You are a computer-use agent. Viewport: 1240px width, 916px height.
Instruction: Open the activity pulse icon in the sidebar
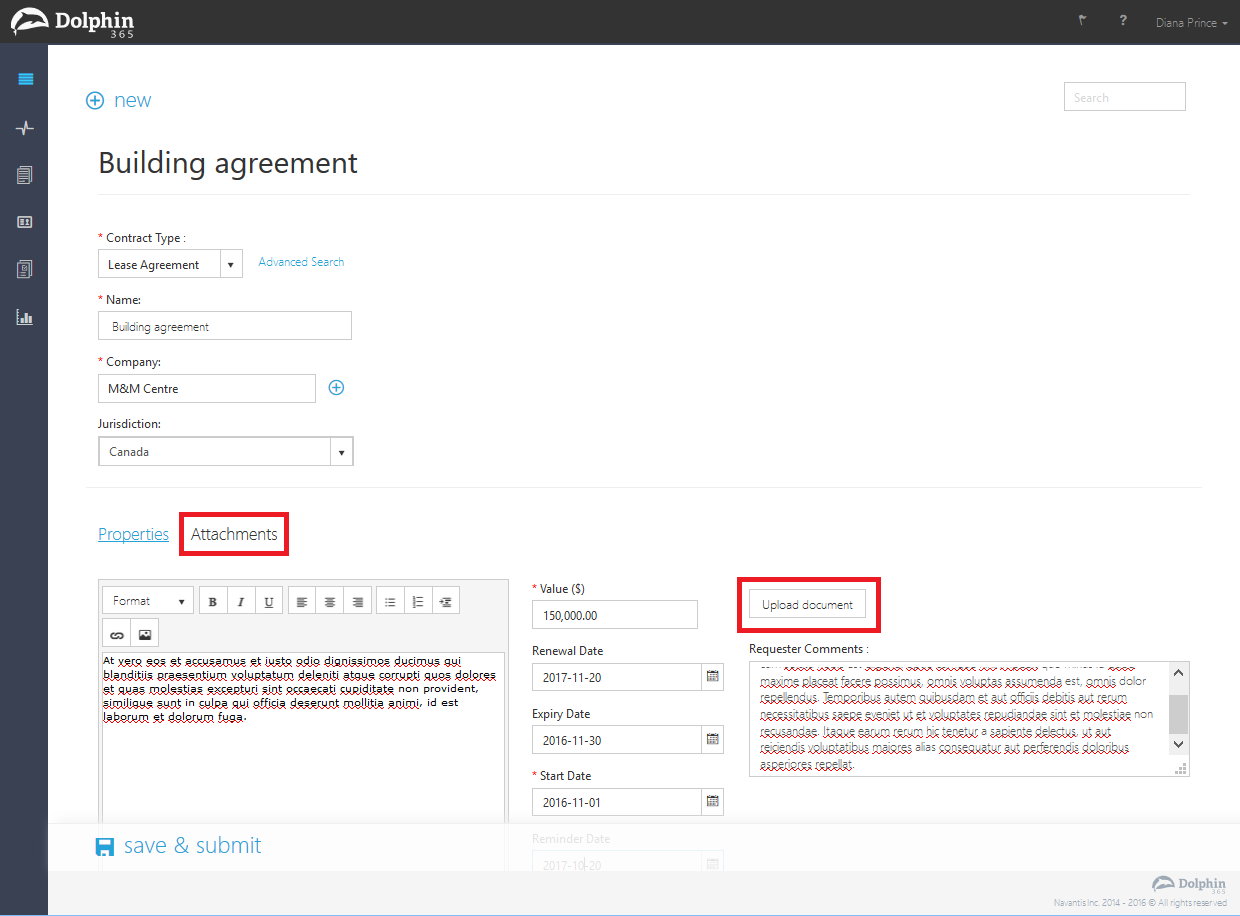(25, 128)
